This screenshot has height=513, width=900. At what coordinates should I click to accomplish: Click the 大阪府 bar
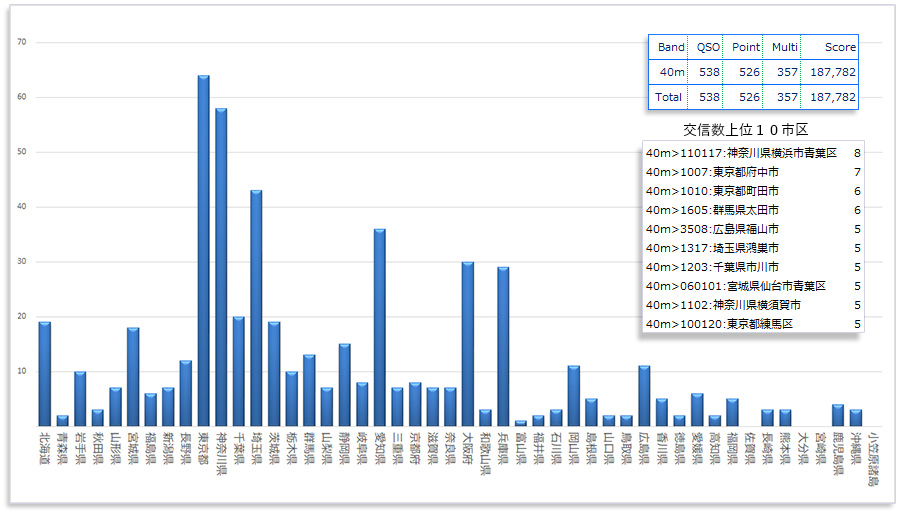[468, 344]
